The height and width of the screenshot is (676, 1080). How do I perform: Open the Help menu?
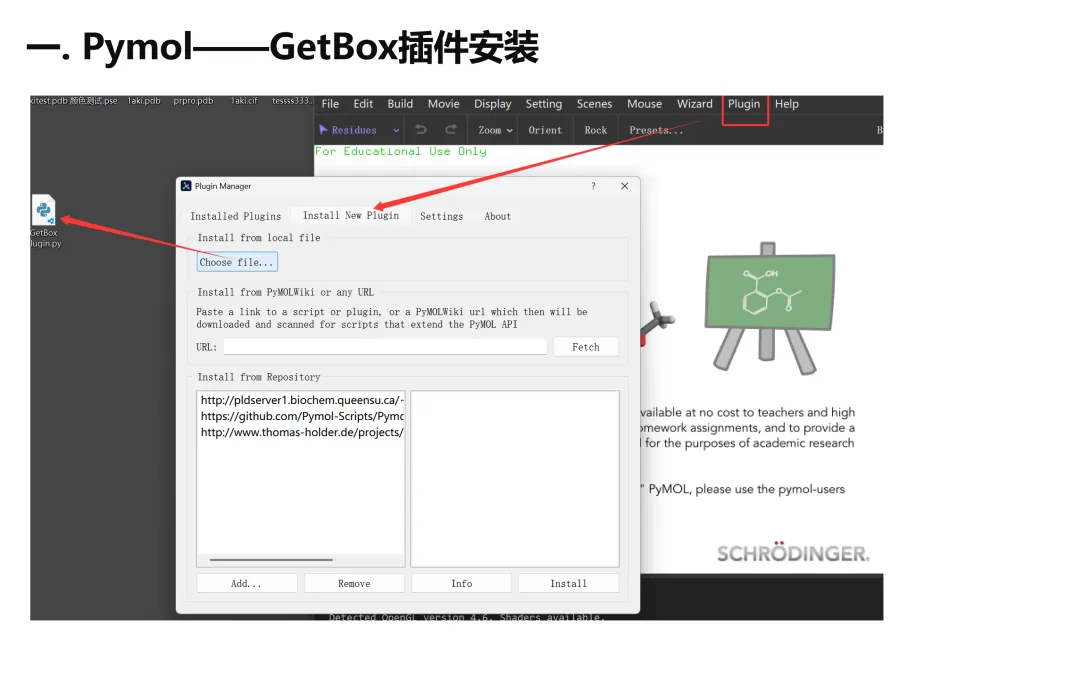[x=787, y=104]
